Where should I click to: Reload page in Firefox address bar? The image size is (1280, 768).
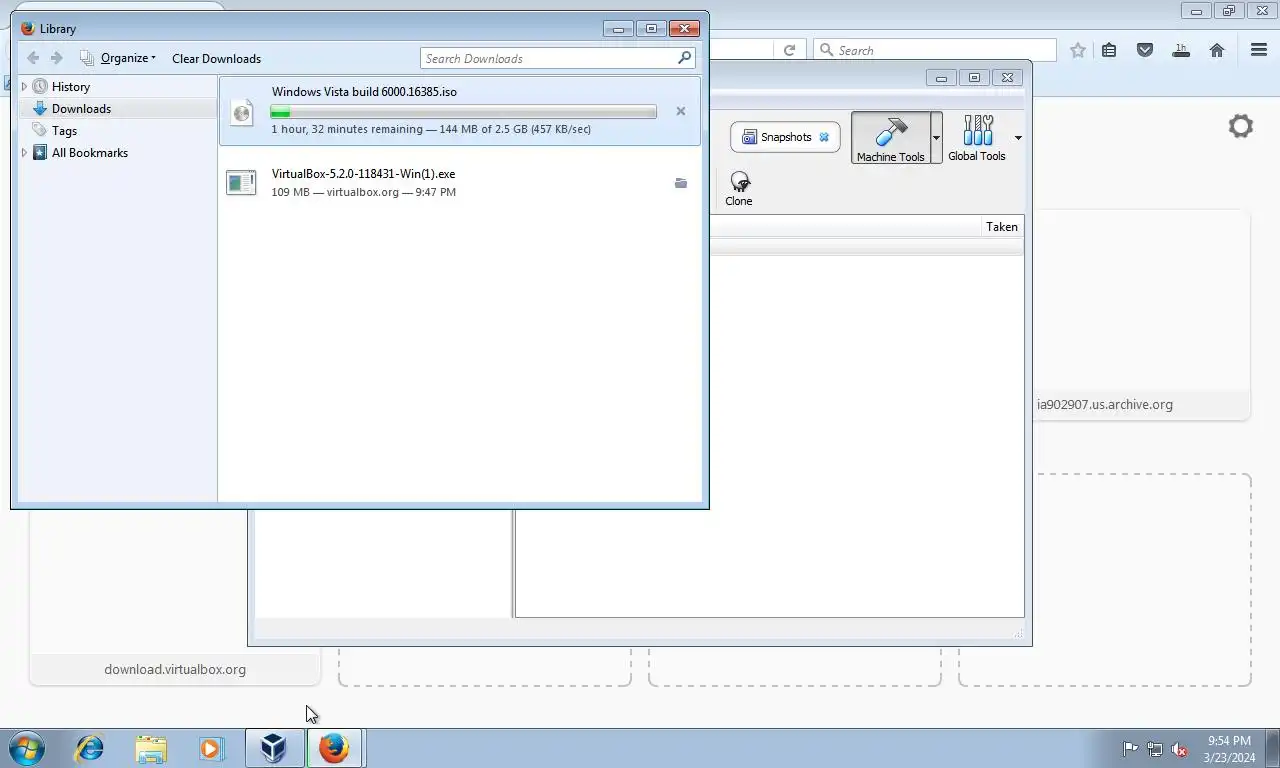point(789,50)
